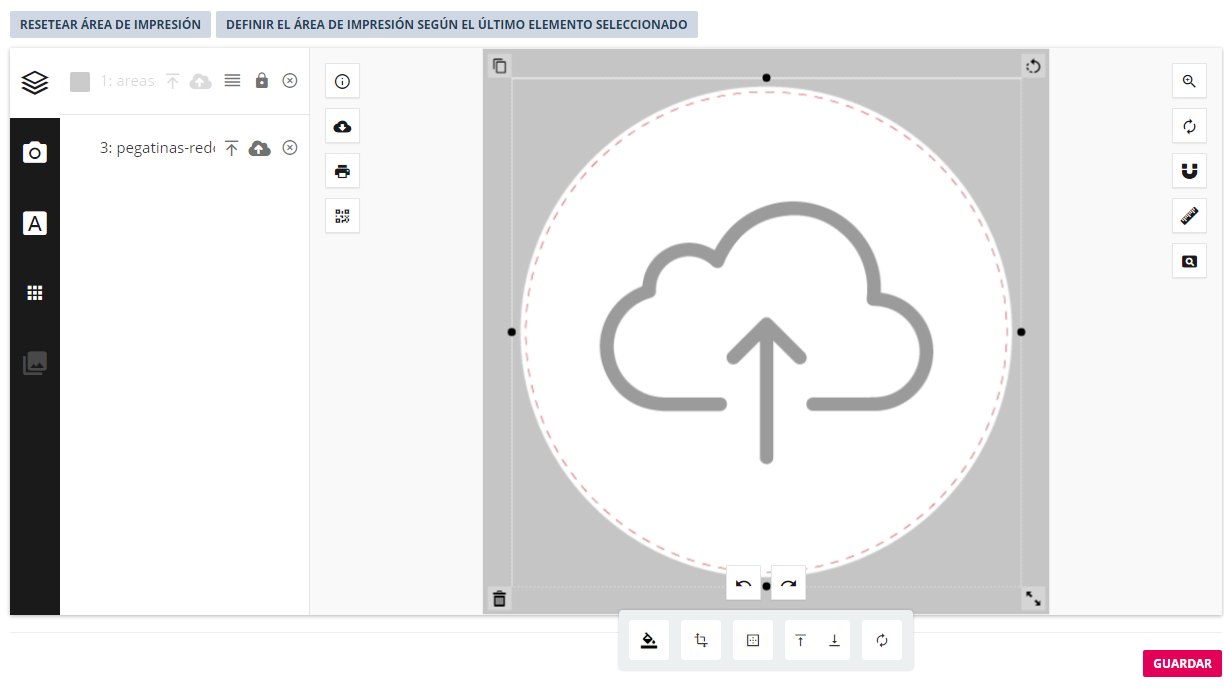Open the areas layer lines menu
The image size is (1224, 693).
[x=232, y=81]
